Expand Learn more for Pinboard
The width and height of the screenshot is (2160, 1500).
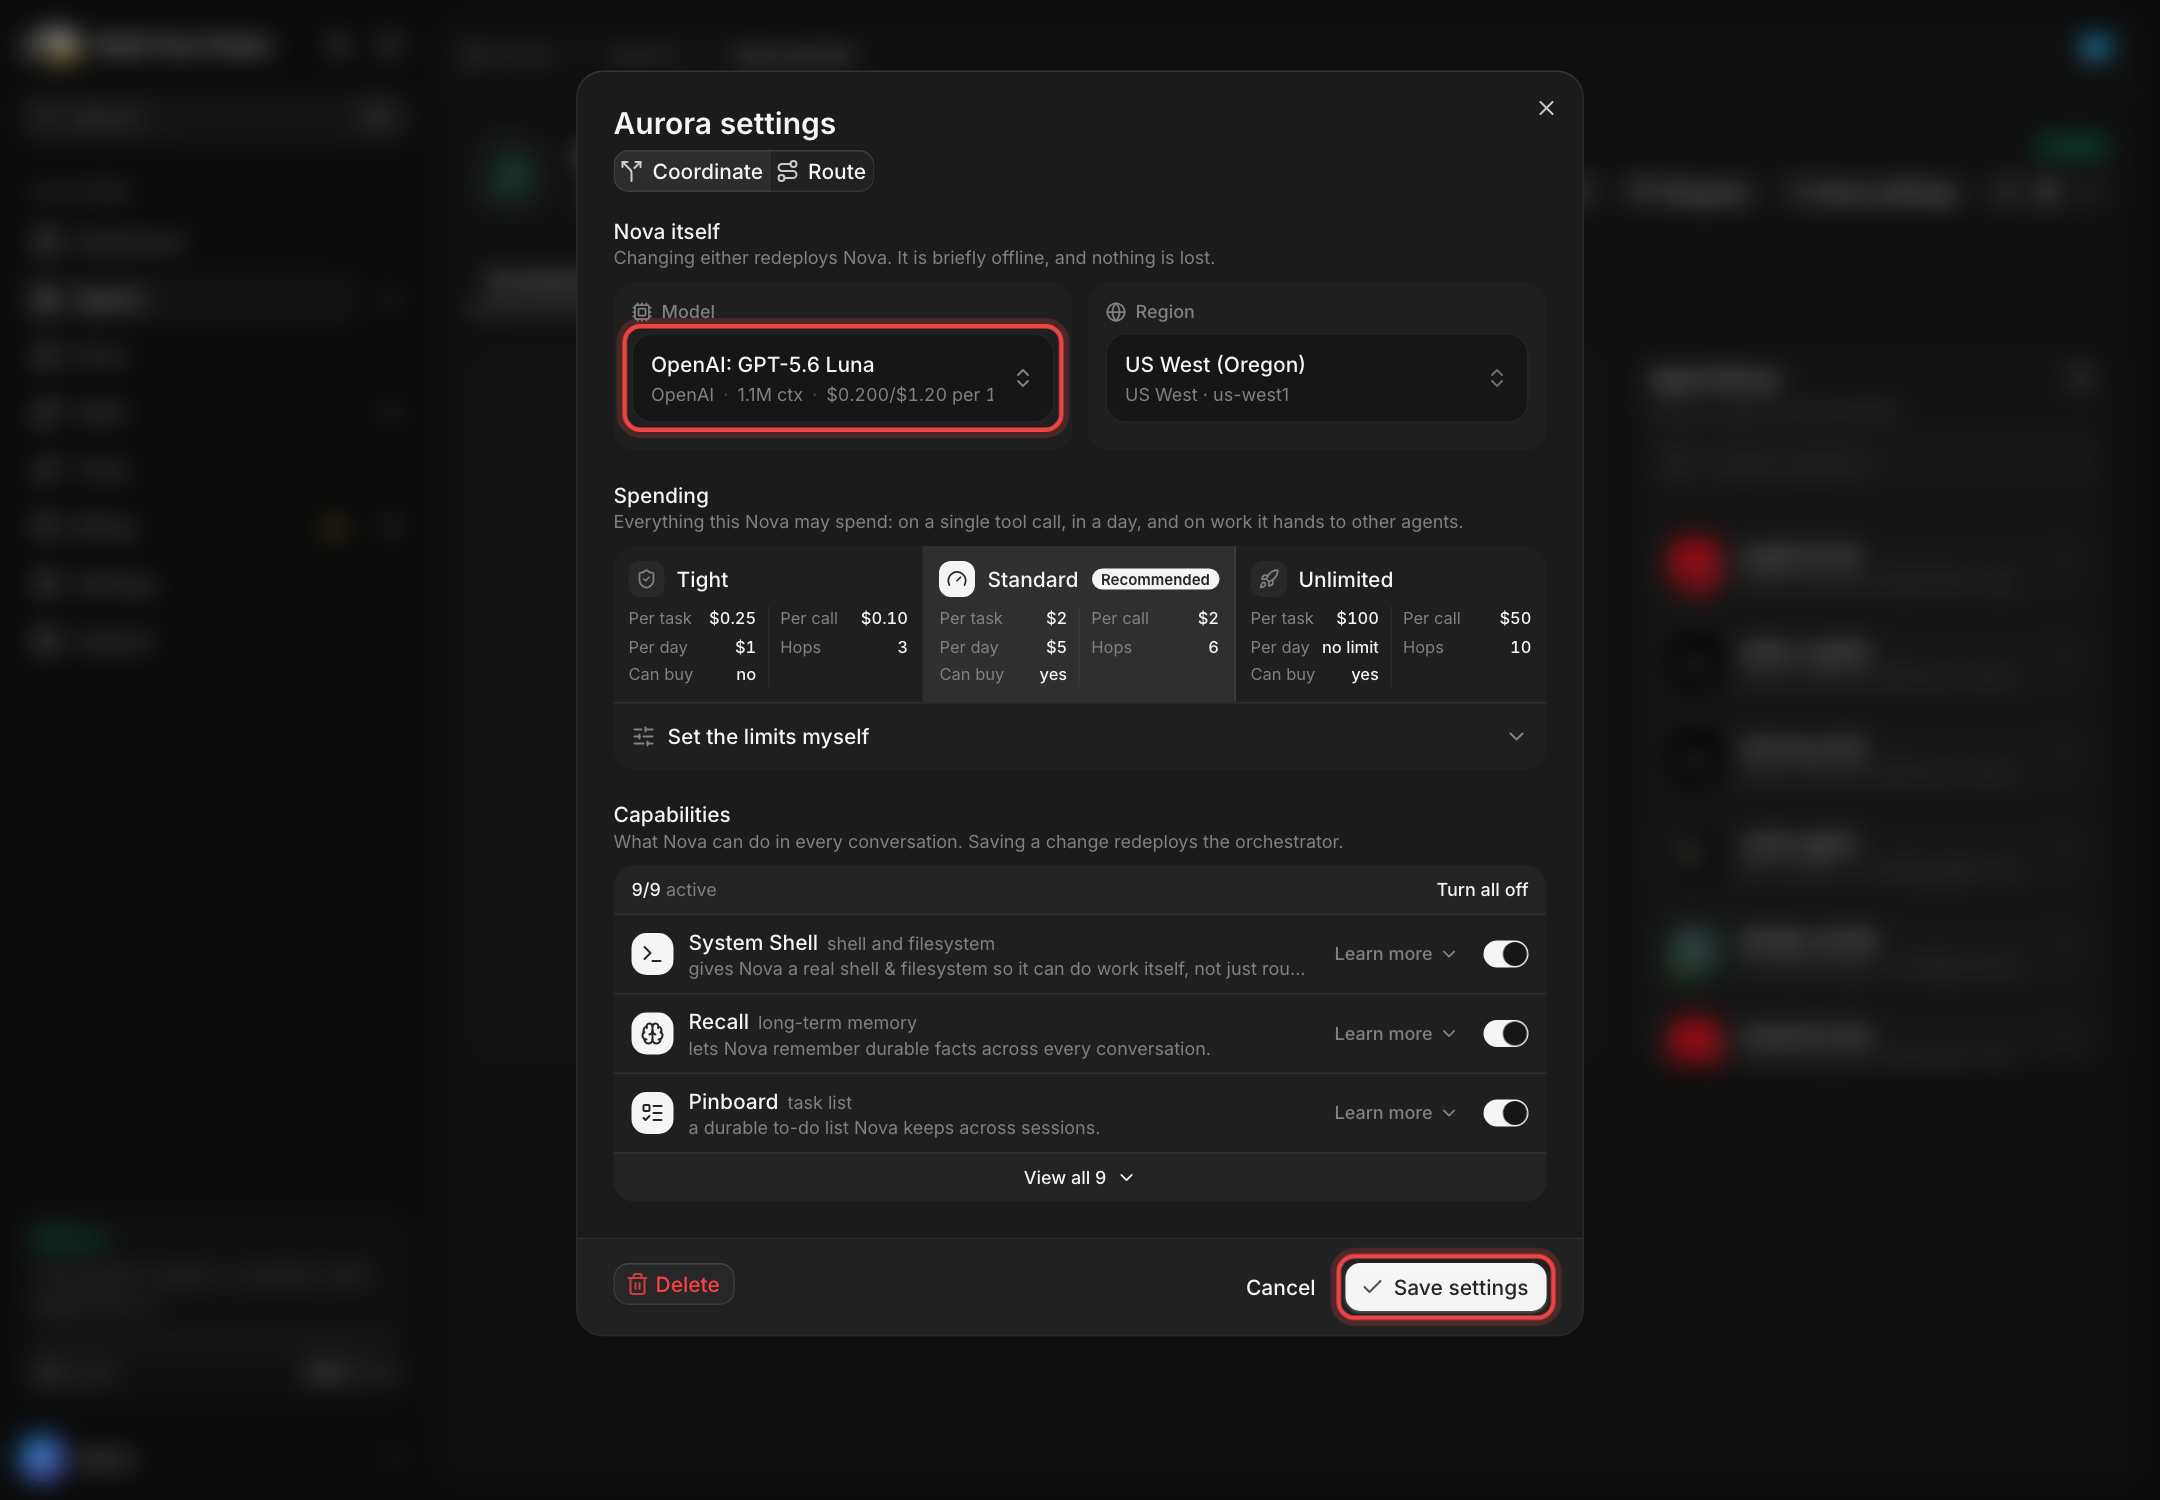[x=1395, y=1113]
